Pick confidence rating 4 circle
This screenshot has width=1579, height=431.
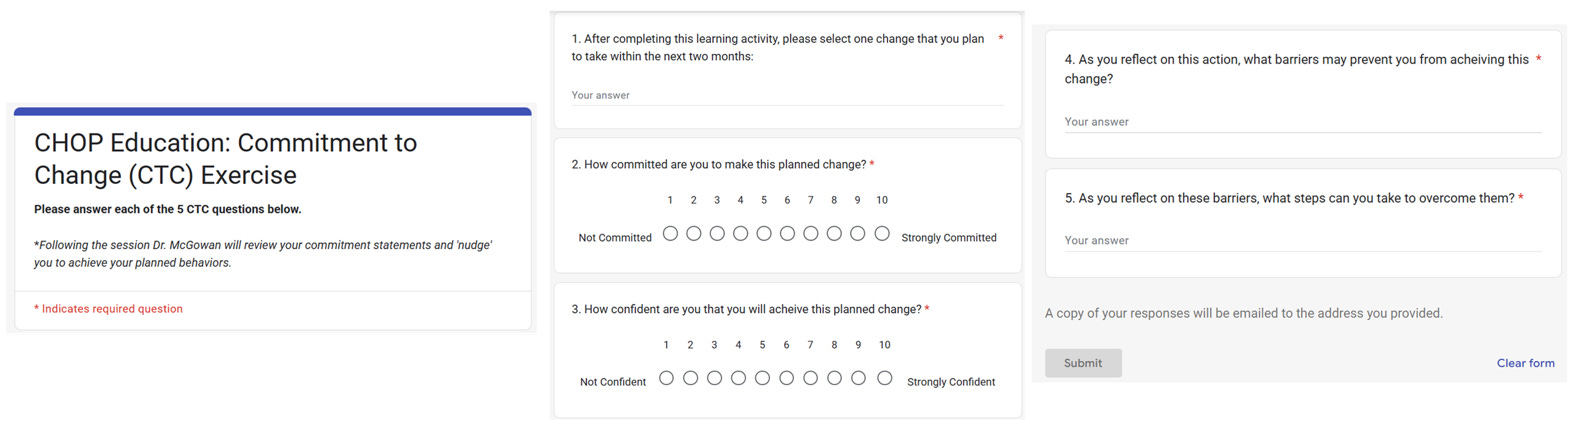click(738, 378)
